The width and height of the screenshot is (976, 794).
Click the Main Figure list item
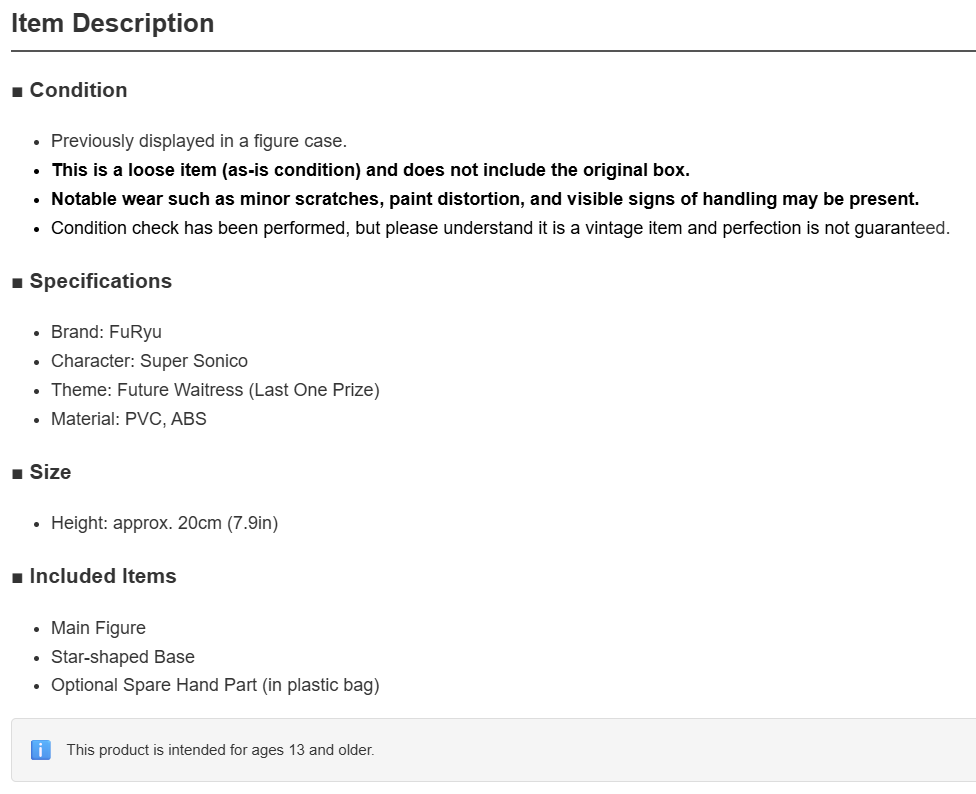(x=98, y=628)
